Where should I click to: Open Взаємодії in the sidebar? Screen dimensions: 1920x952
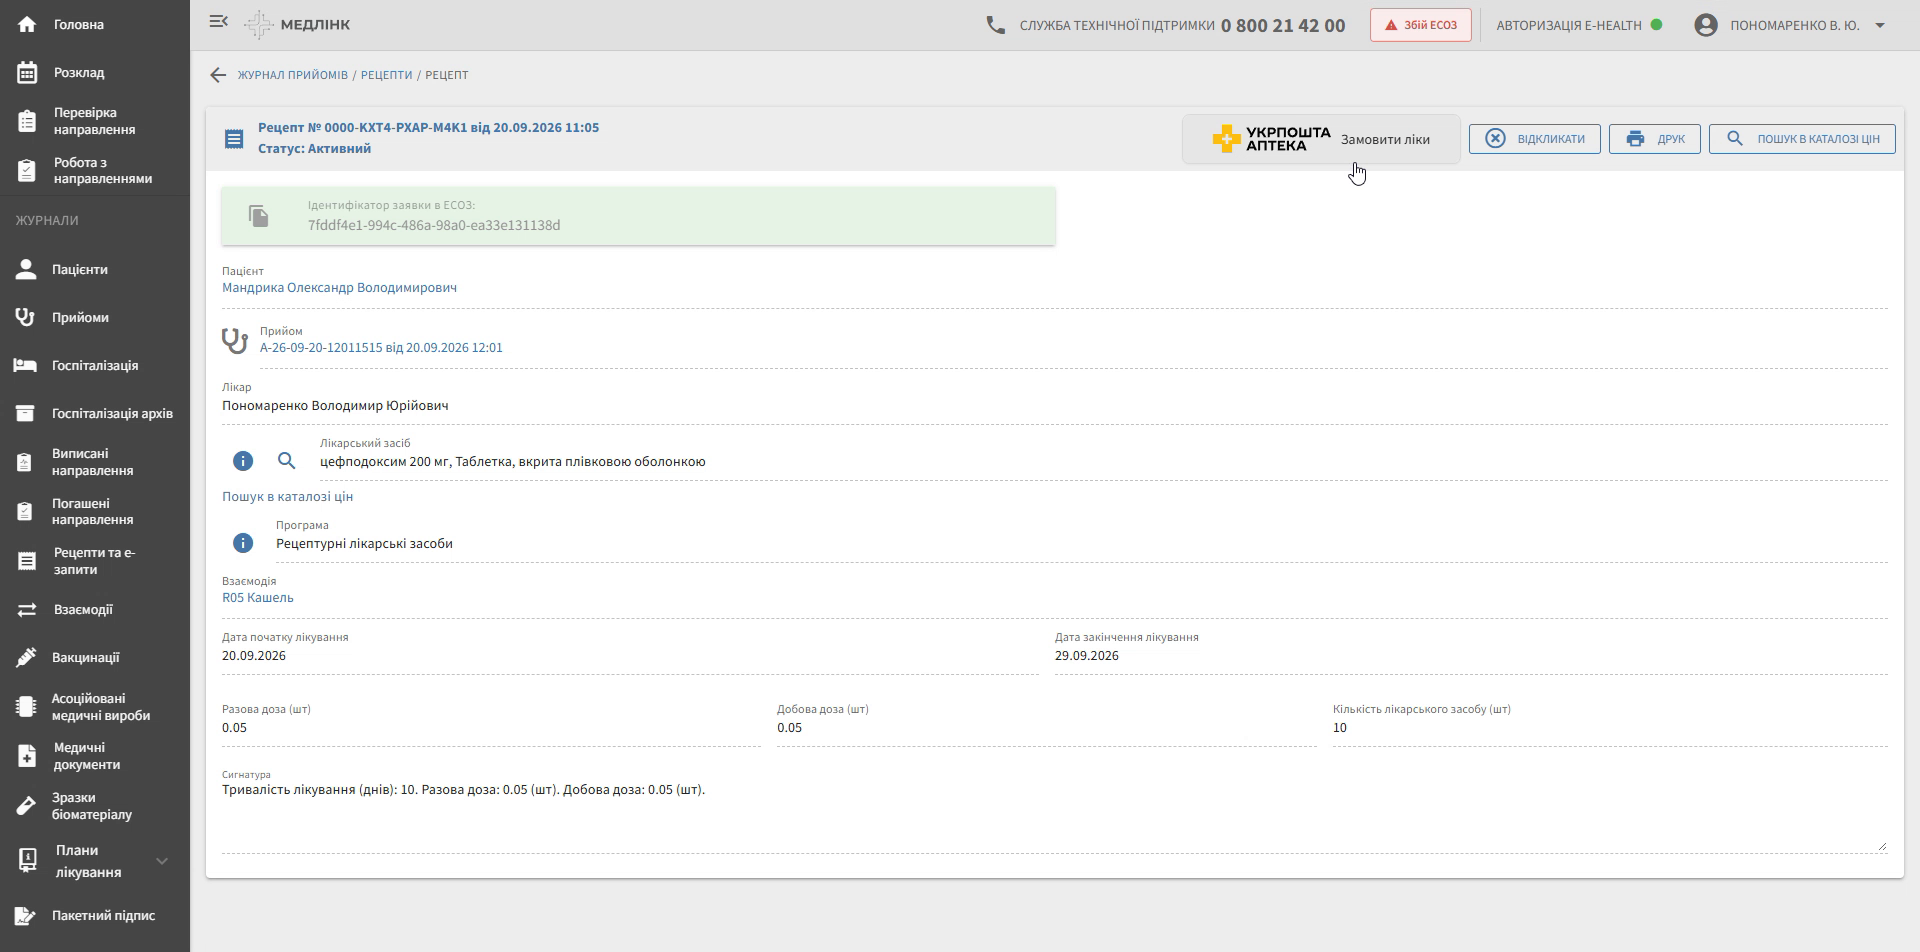(95, 609)
